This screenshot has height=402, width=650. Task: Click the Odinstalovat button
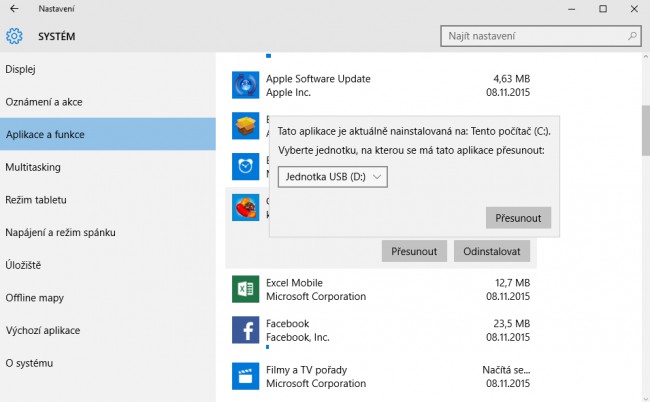coord(492,251)
